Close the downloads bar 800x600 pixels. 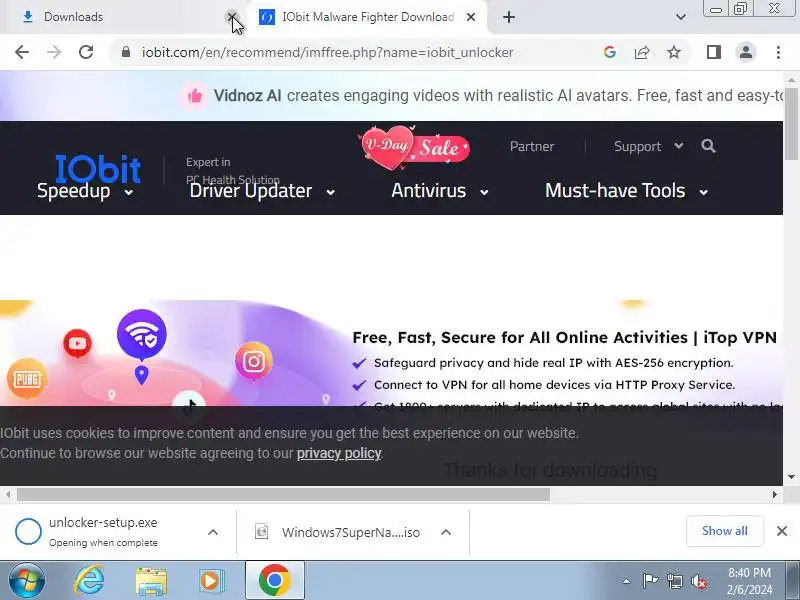tap(782, 531)
